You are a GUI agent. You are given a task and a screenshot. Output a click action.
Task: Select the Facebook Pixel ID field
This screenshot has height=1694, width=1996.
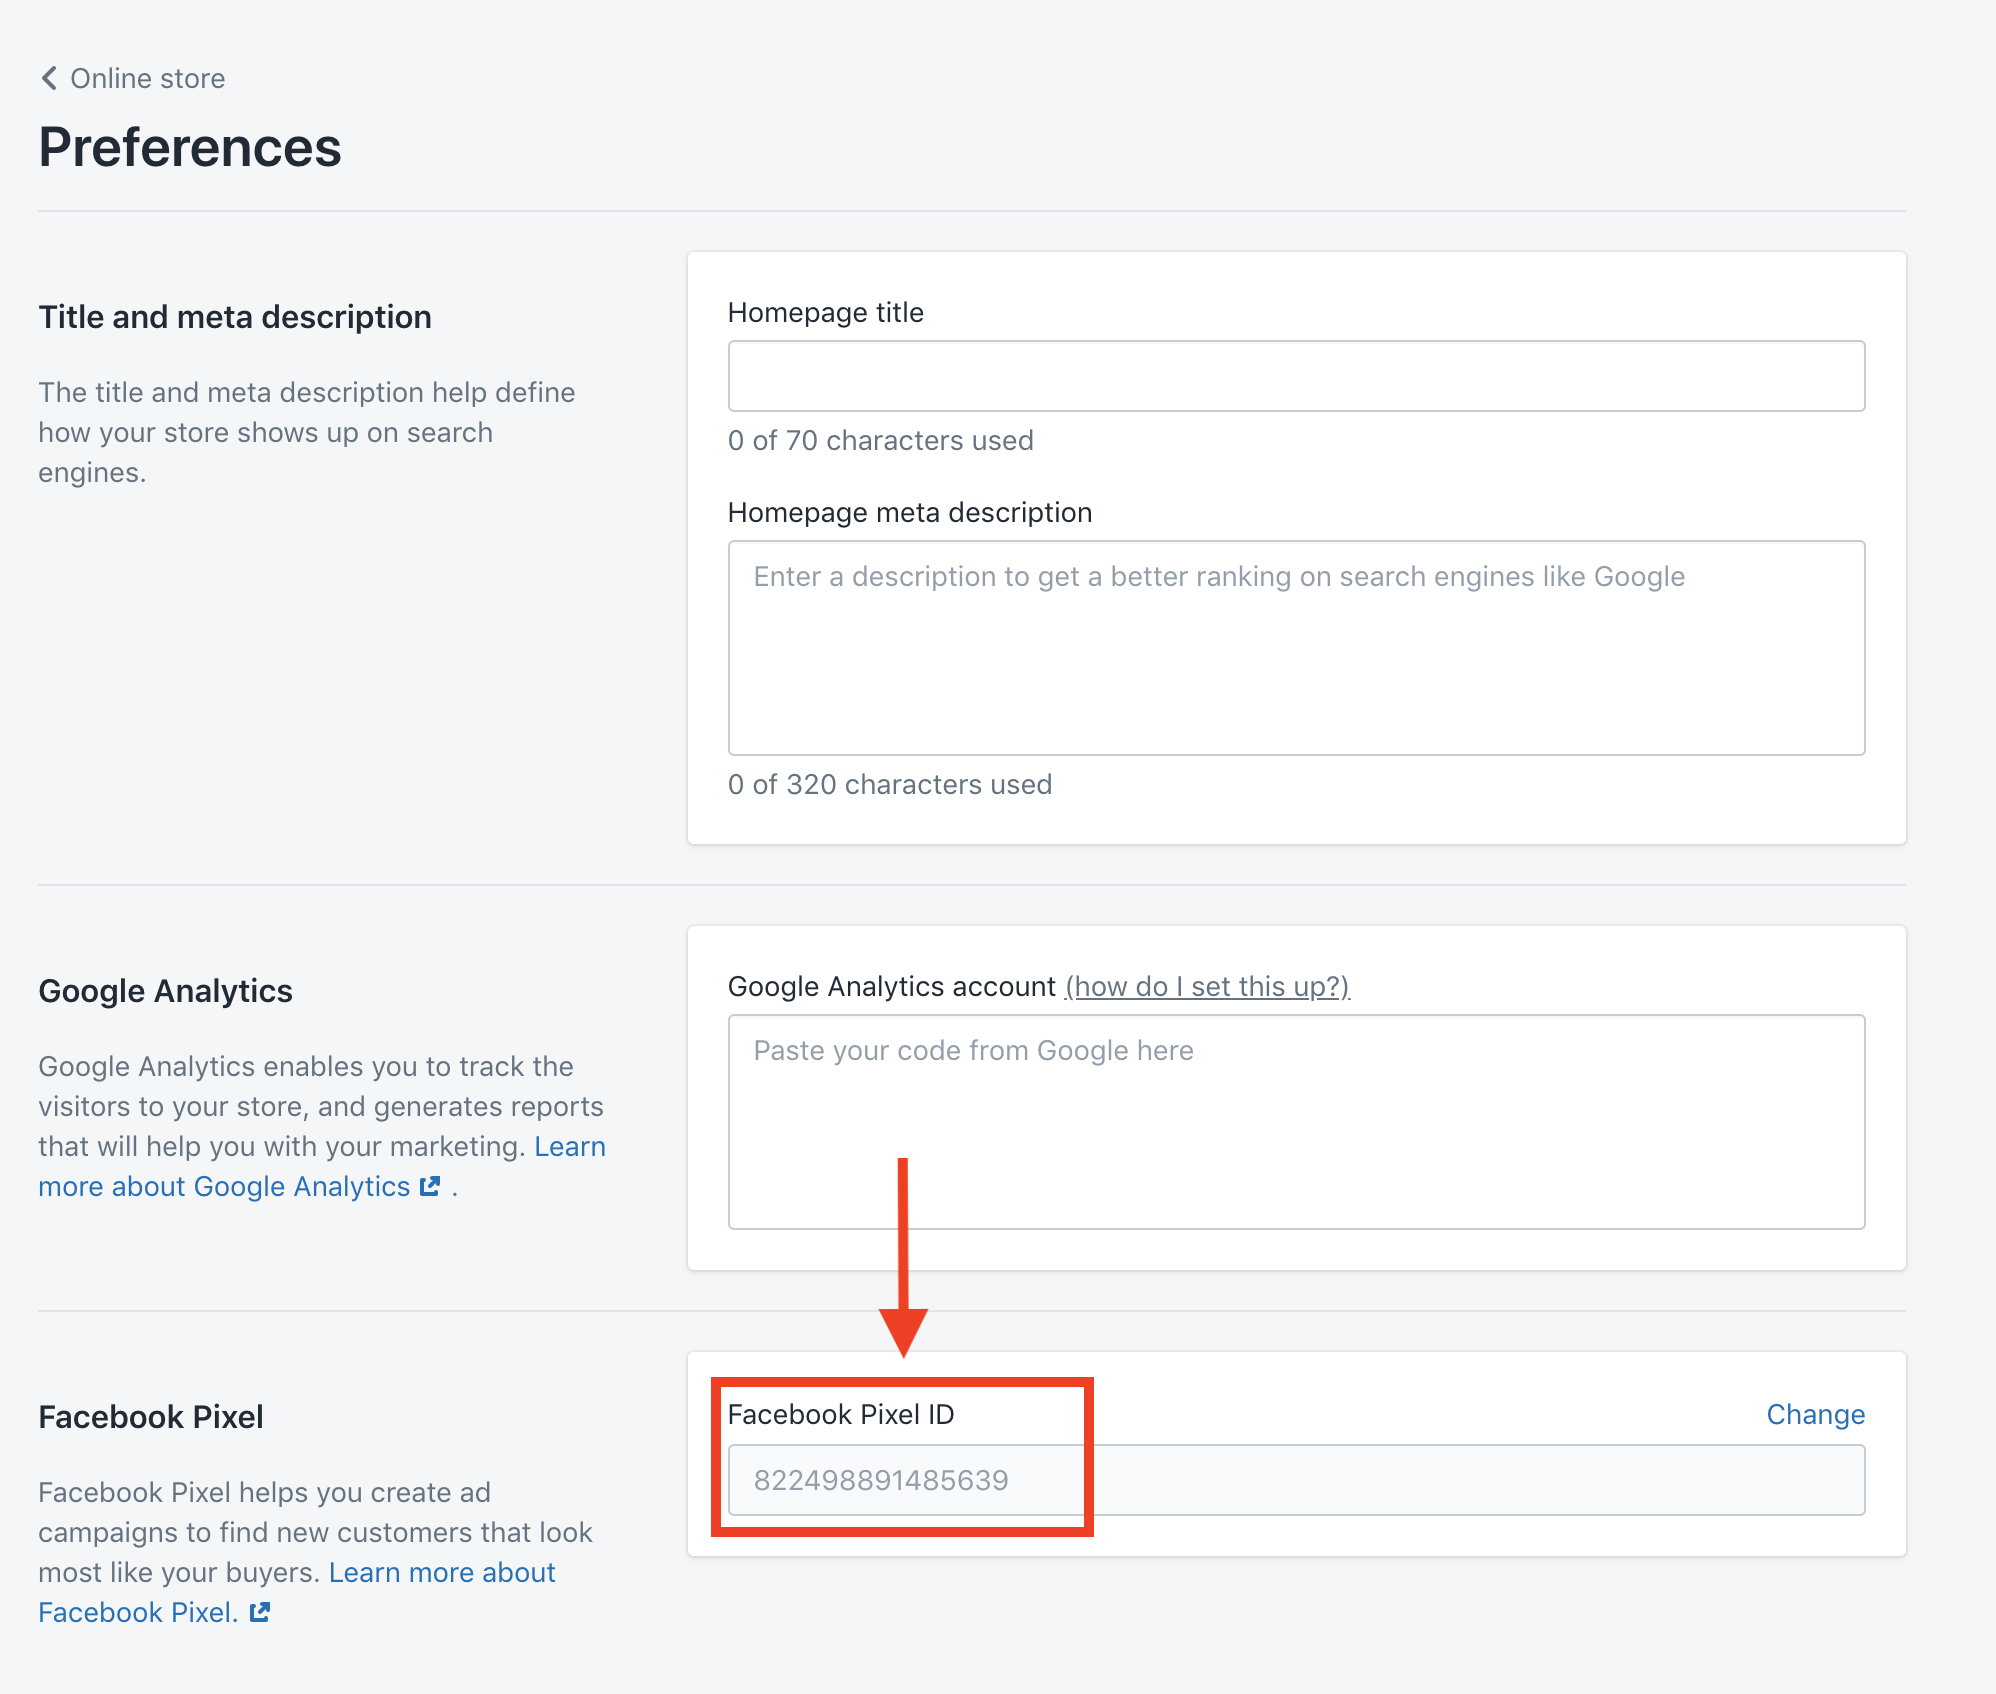click(1296, 1480)
